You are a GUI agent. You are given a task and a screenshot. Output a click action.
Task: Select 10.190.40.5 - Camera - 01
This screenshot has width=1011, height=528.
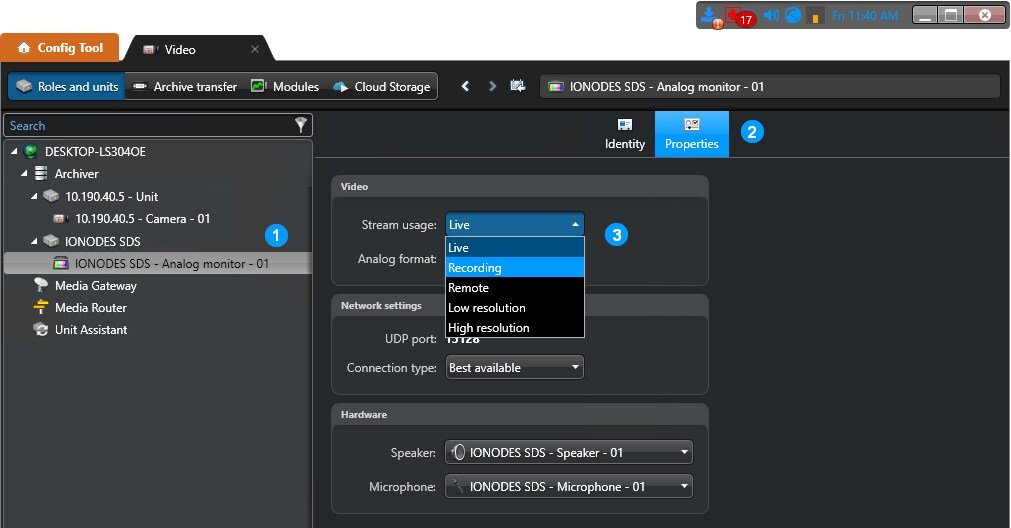142,219
